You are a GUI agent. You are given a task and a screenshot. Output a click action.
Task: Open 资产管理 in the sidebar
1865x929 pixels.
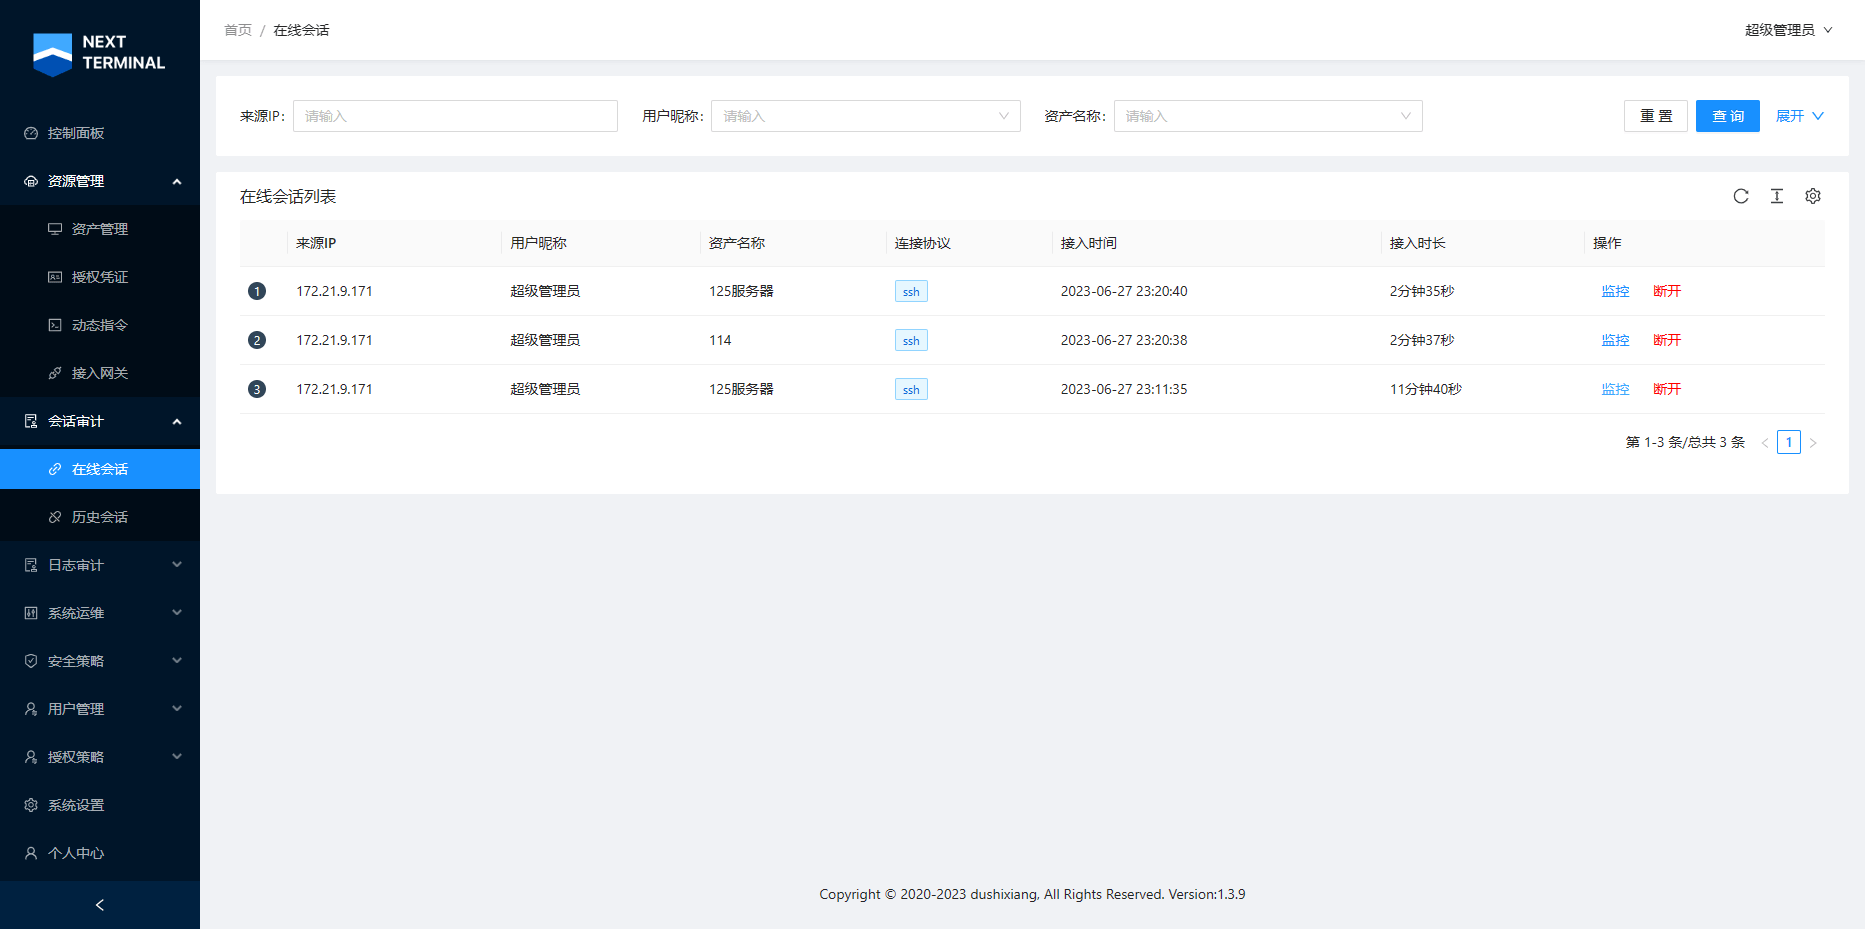[x=100, y=229]
